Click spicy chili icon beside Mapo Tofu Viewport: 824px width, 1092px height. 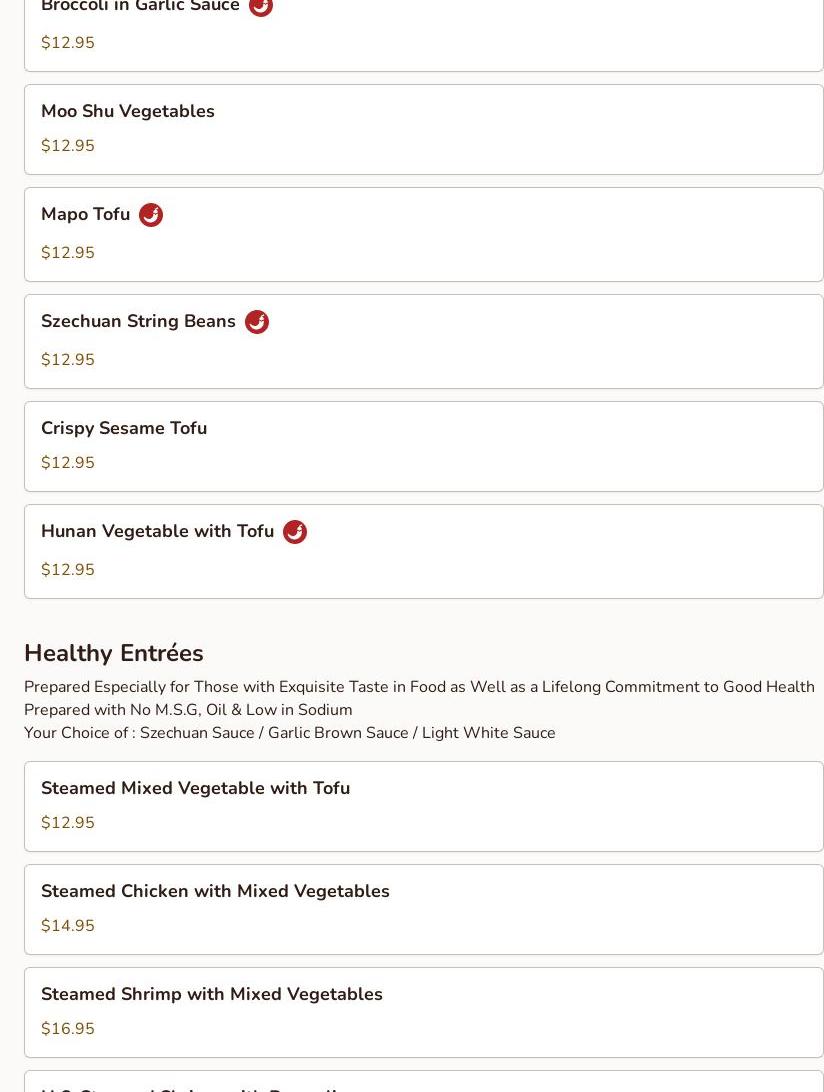tap(150, 214)
